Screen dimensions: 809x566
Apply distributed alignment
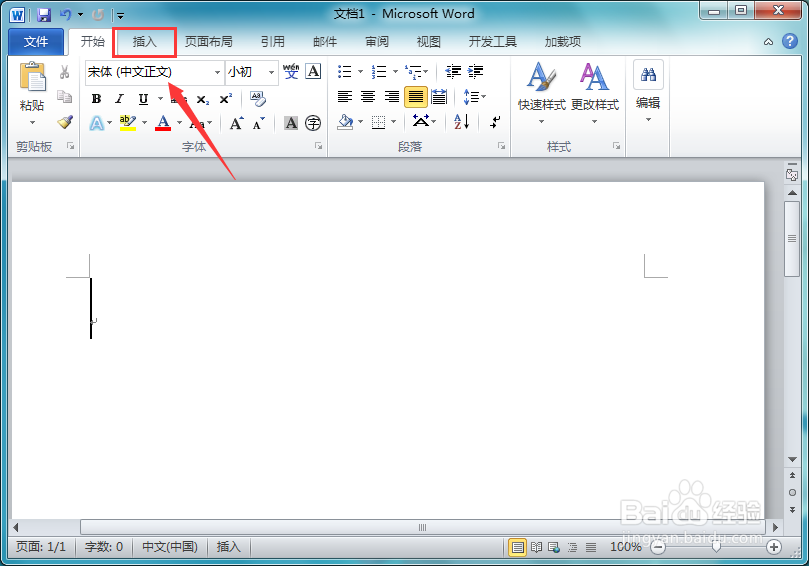(x=439, y=96)
